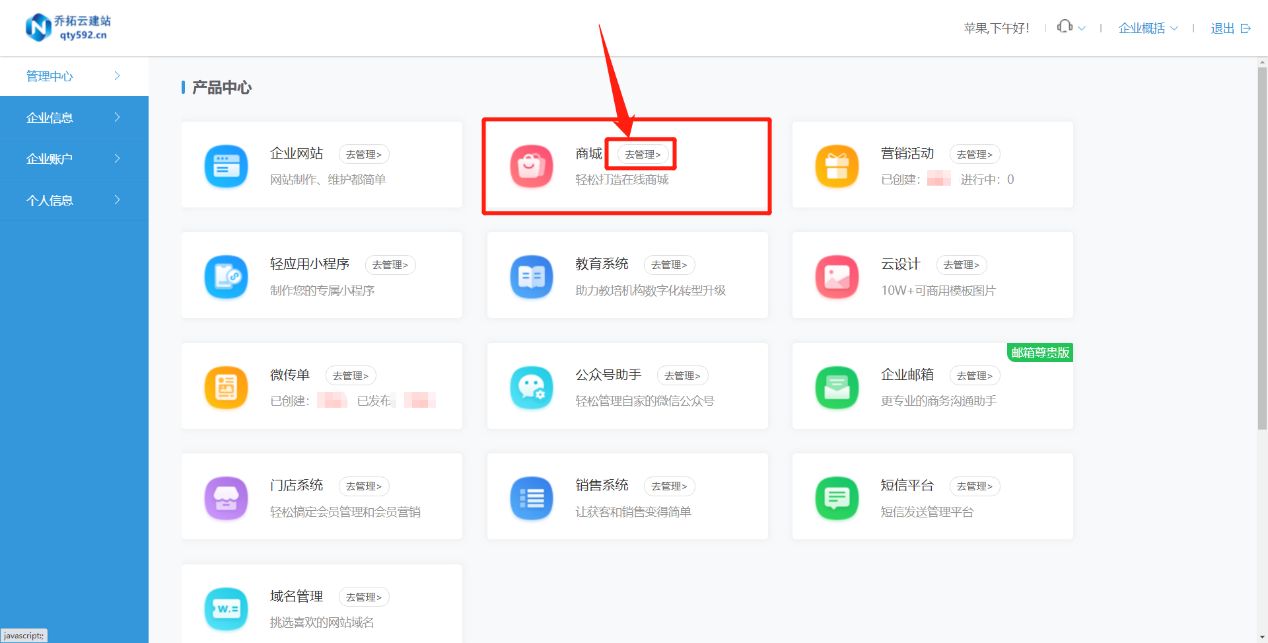
Task: Click the 轻应用小程序 mini-program icon
Action: (x=226, y=275)
